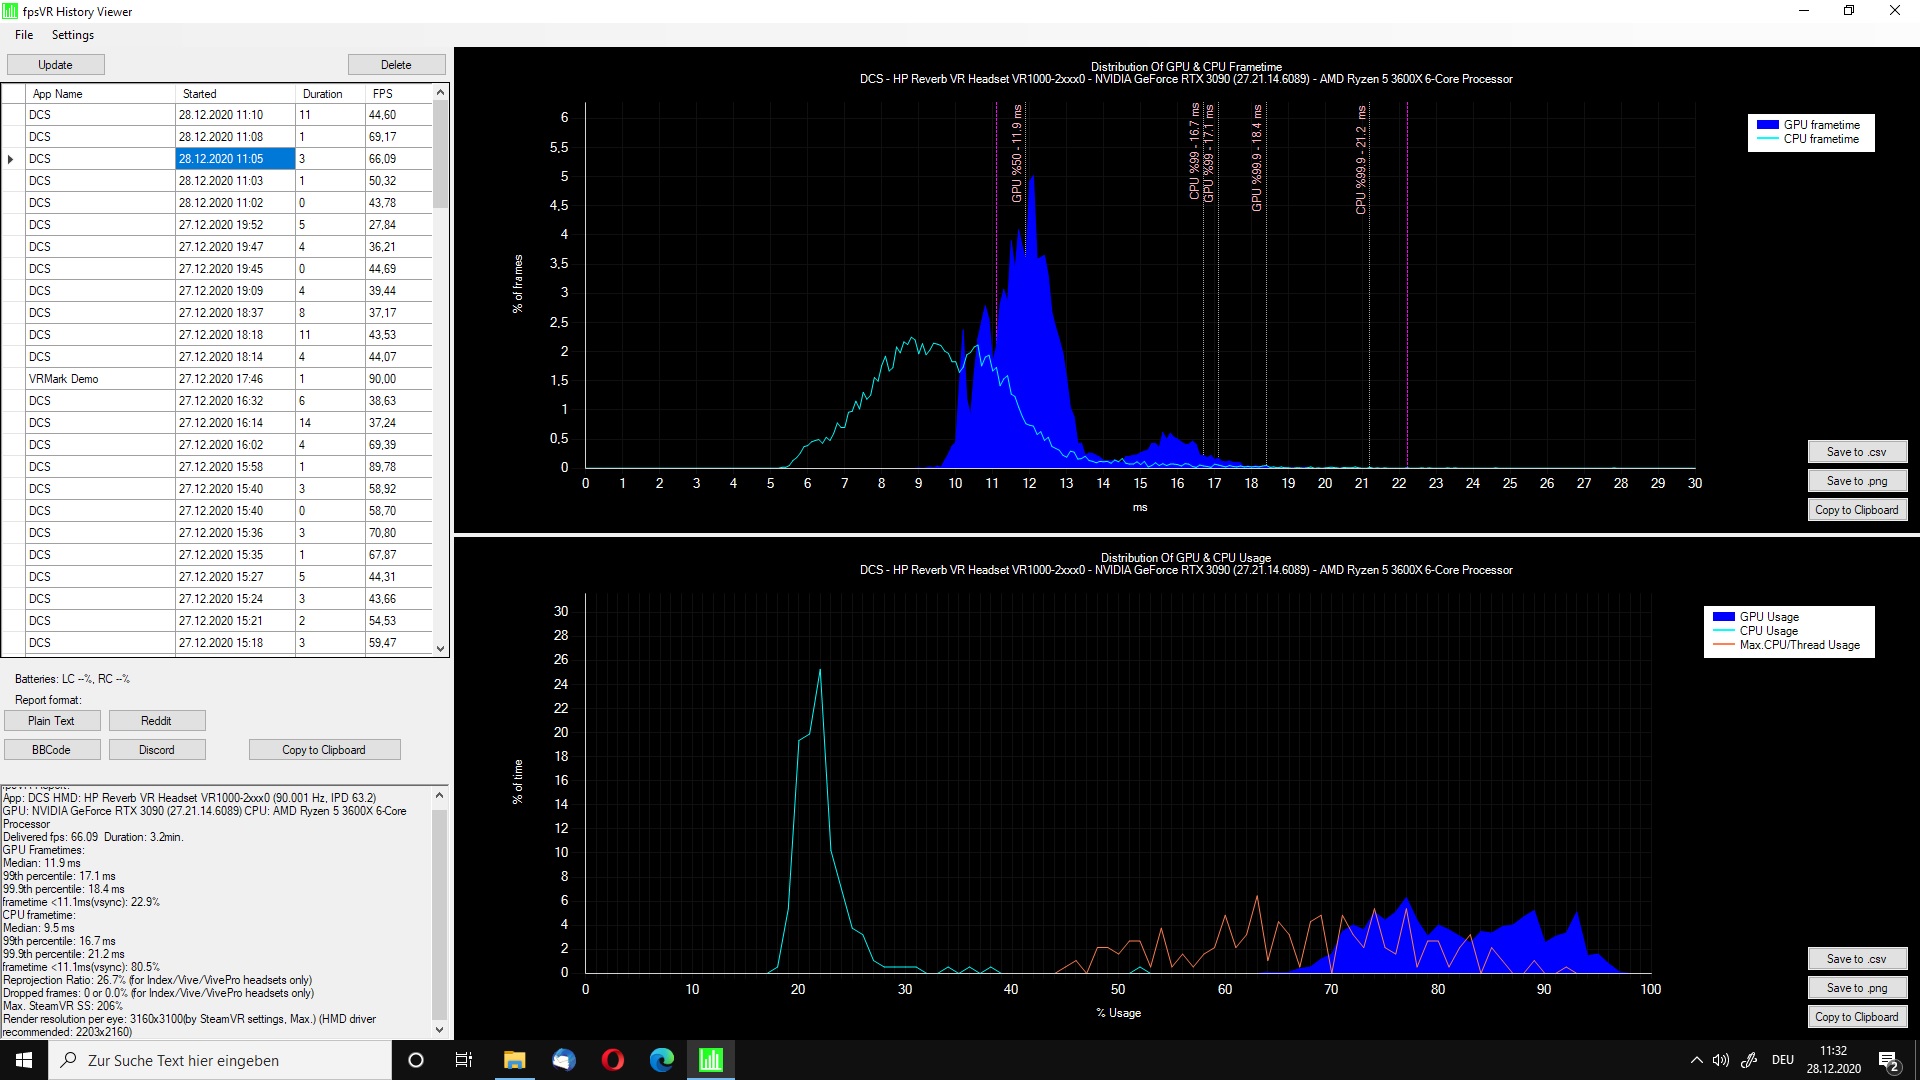Screen dimensions: 1920x1080
Task: Open the volume control tray icon
Action: (1721, 1060)
